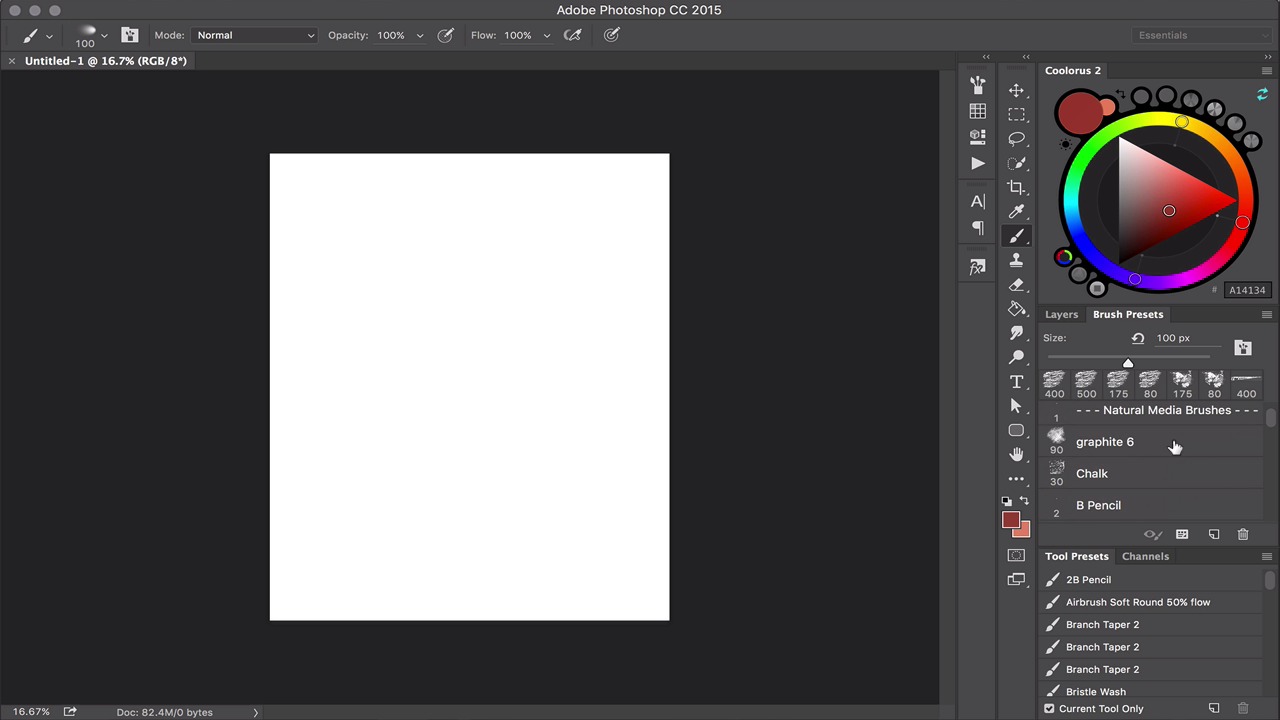Select the Tool Presets tab

coord(1077,556)
